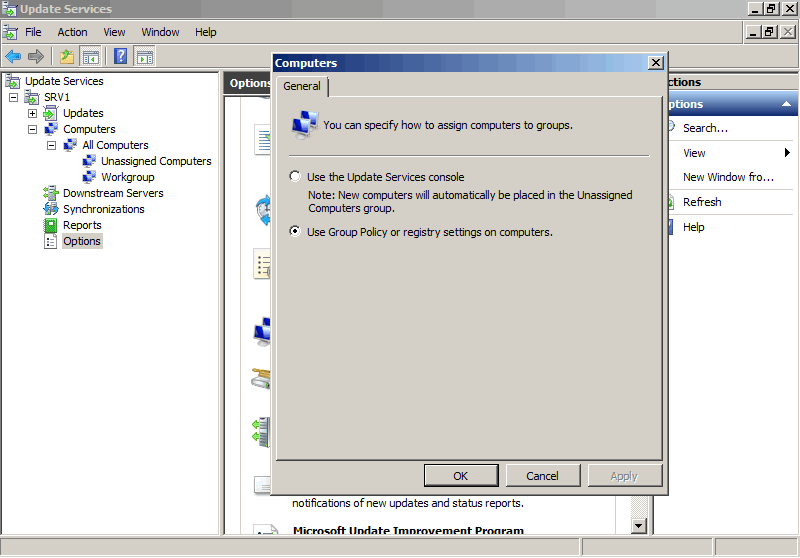
Task: Open the View menu in the menu bar
Action: [x=114, y=32]
